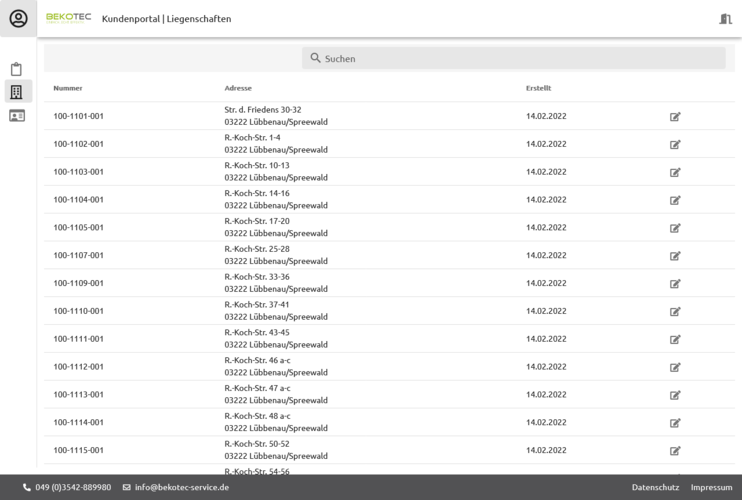Open the Impressum footer link

[711, 488]
